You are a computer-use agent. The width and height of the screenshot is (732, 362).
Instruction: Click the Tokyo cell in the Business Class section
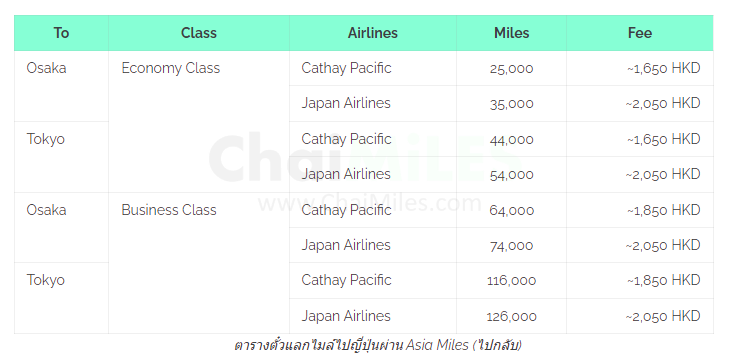[61, 298]
